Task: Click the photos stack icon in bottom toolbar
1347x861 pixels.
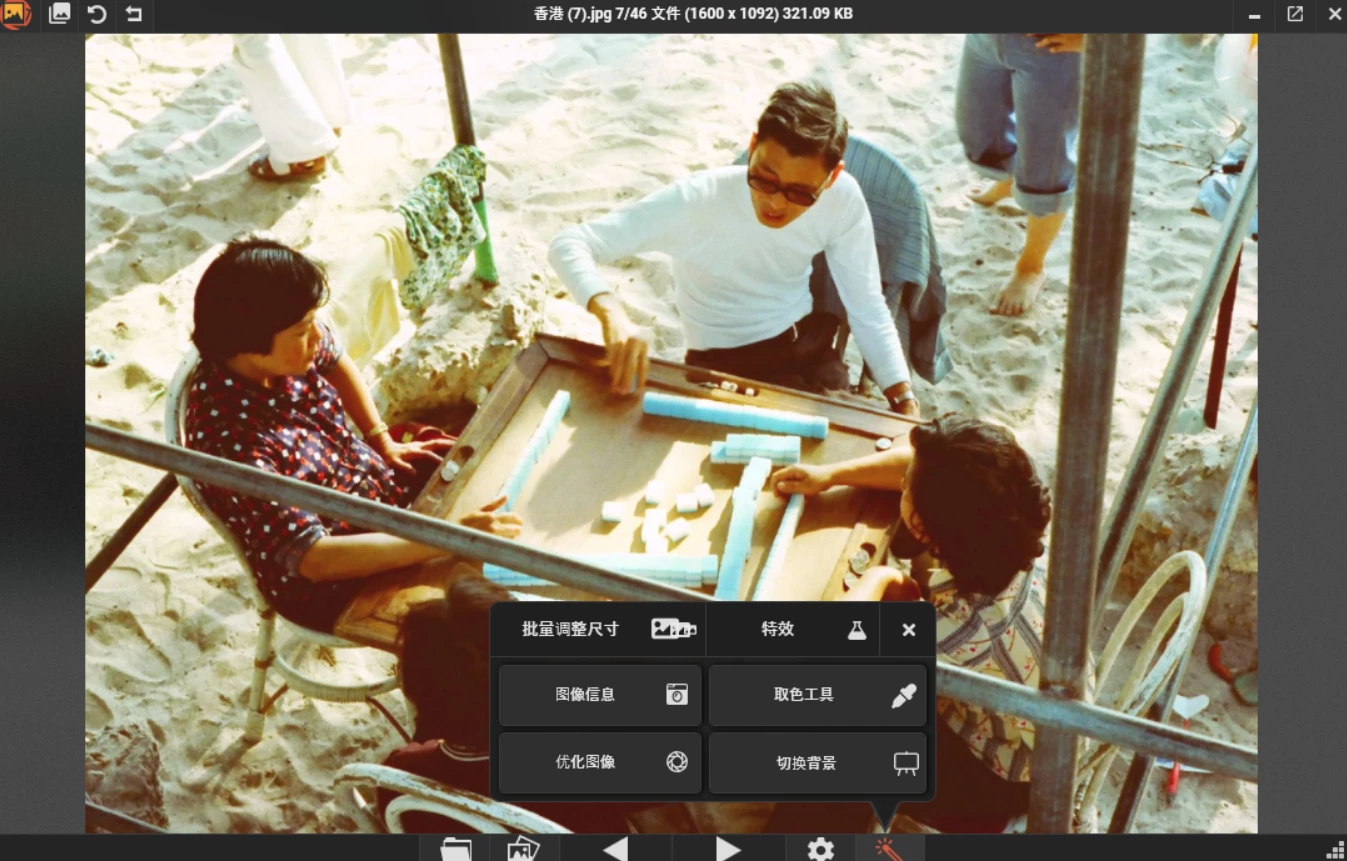Action: (523, 849)
